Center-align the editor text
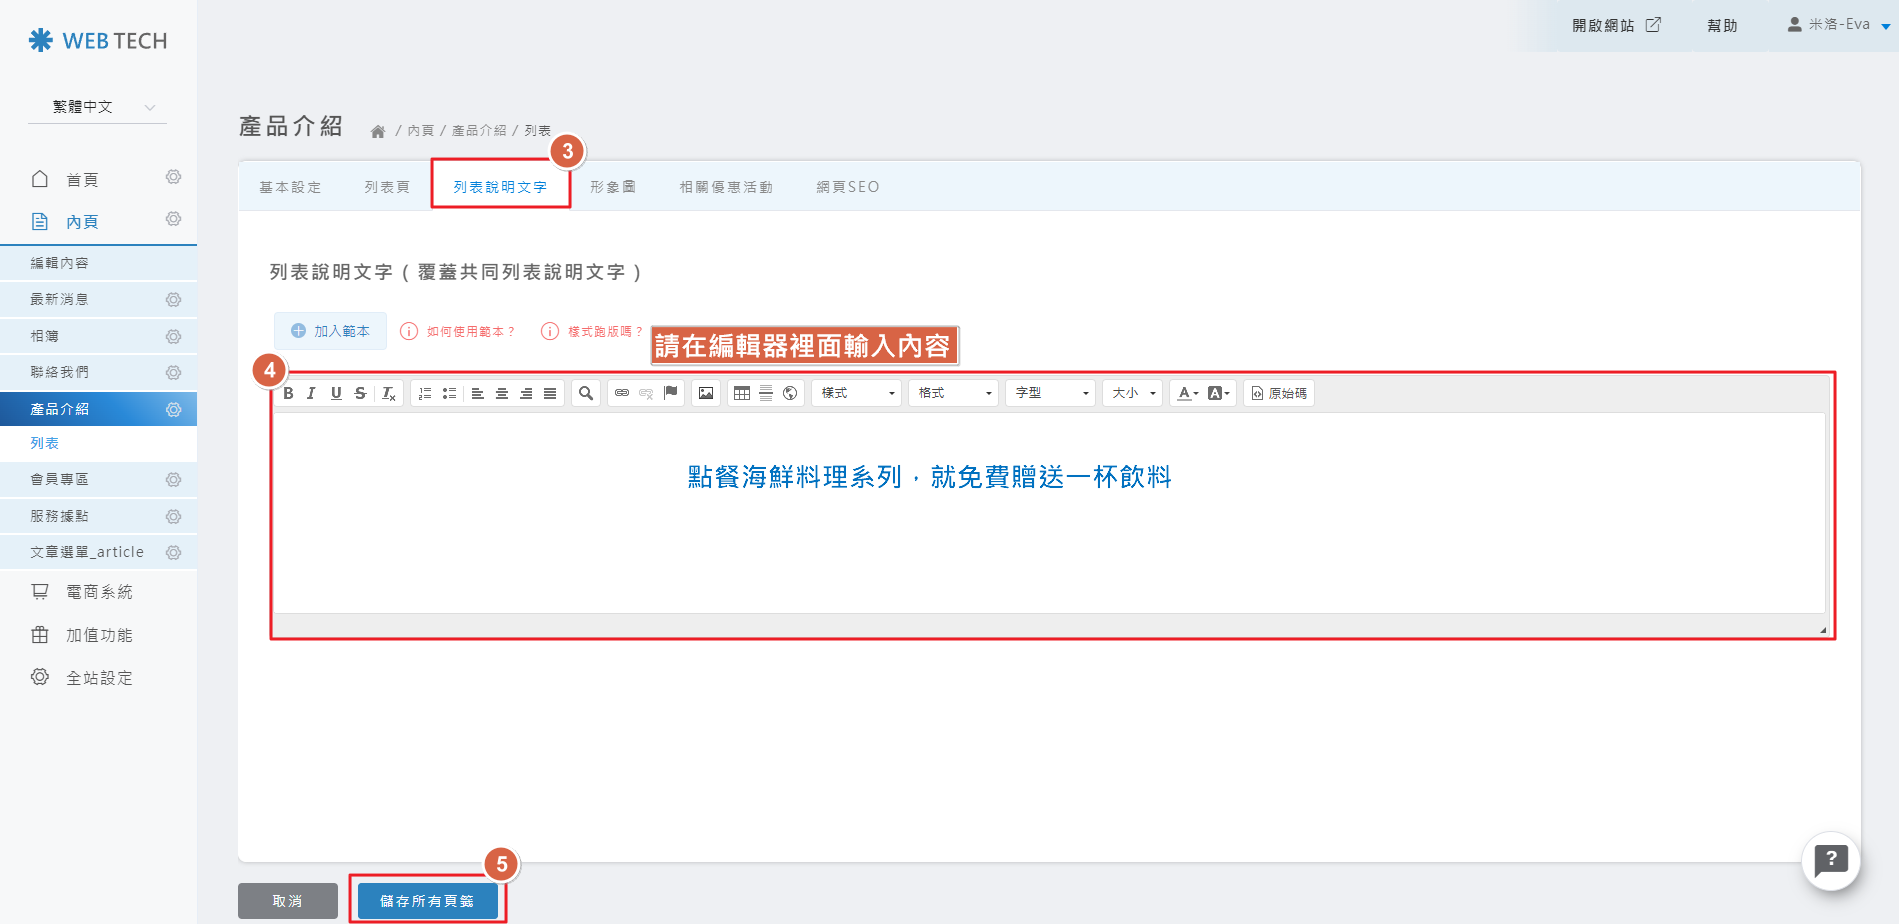Image resolution: width=1899 pixels, height=924 pixels. point(502,393)
